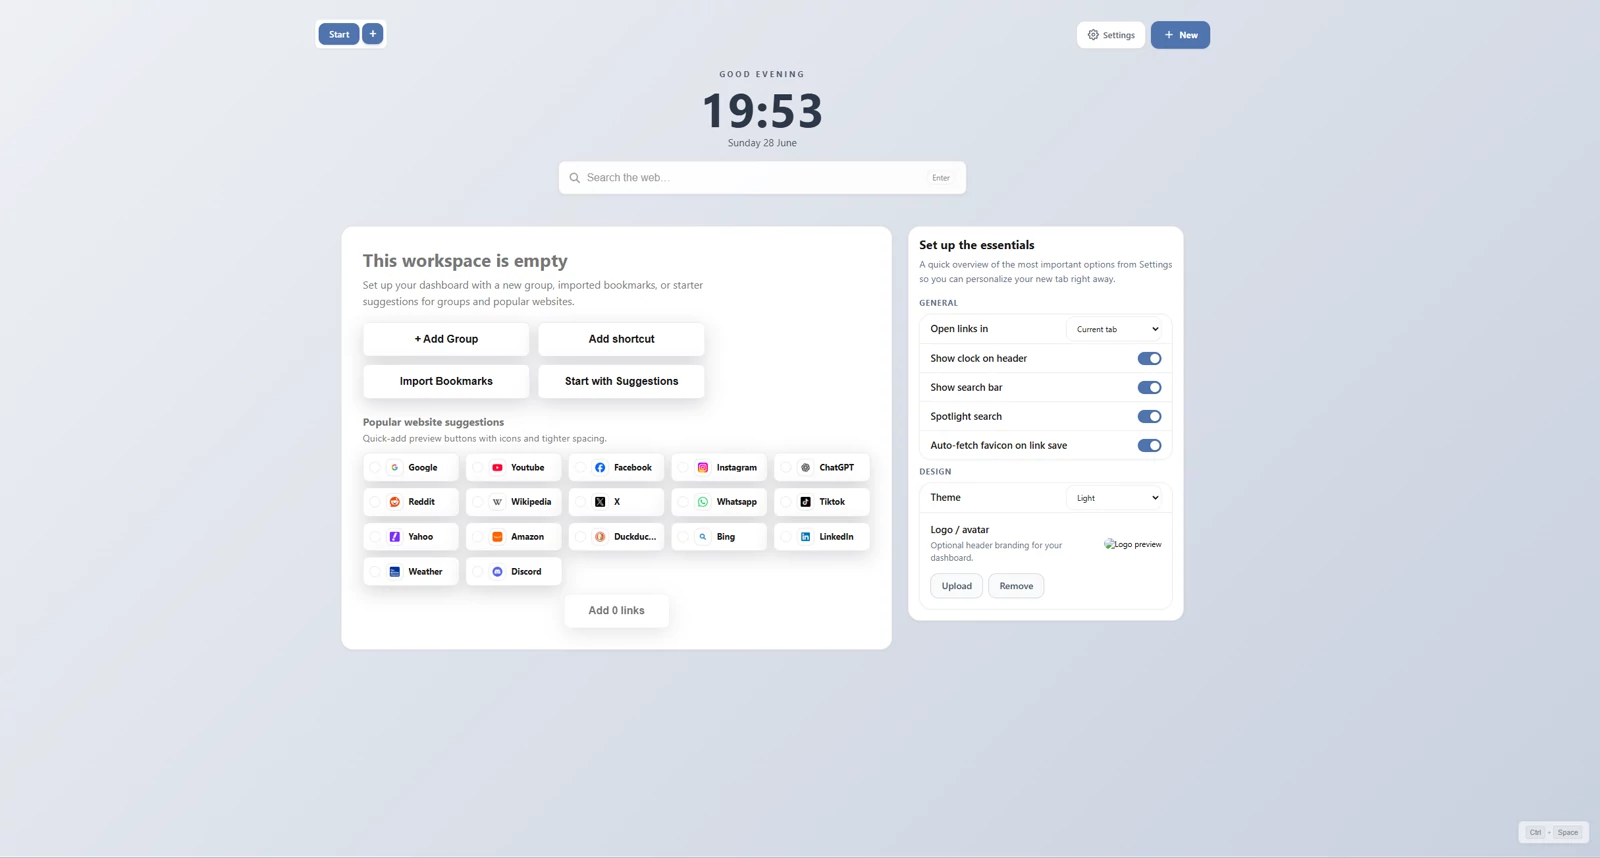Click the 19:53 clock display
The height and width of the screenshot is (858, 1600).
coord(762,110)
